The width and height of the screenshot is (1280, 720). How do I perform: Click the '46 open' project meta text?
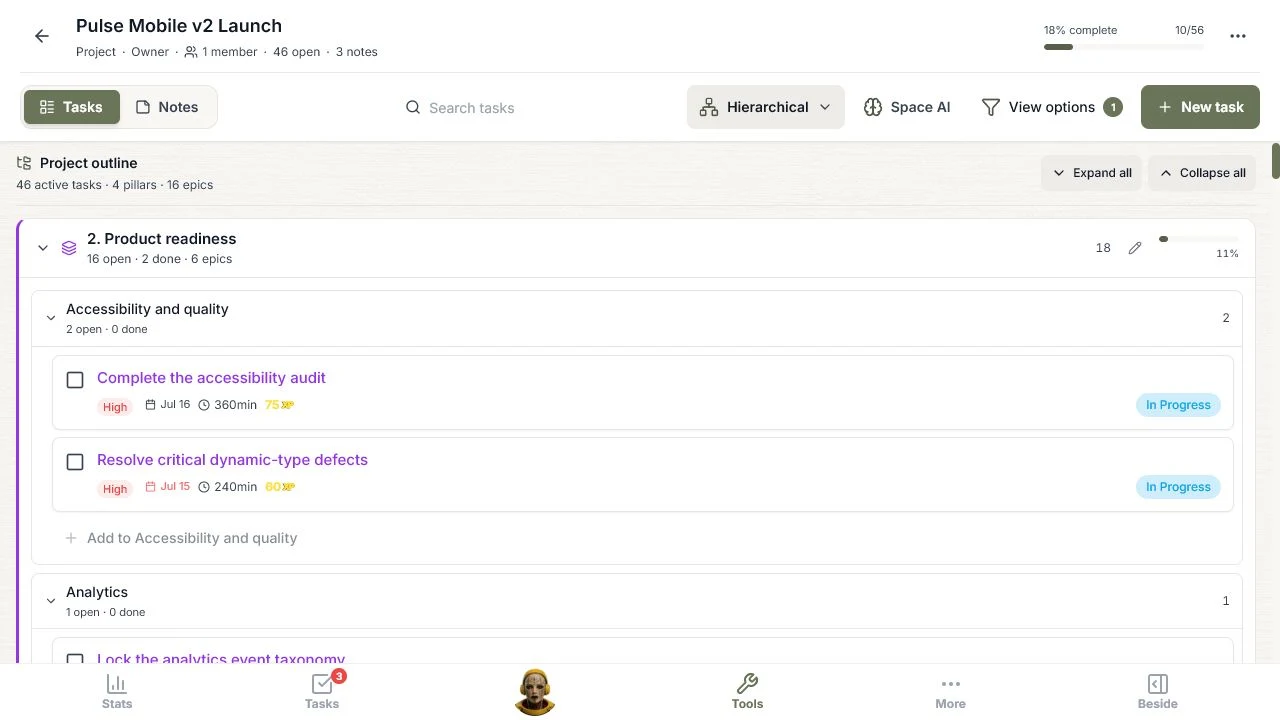(x=297, y=52)
